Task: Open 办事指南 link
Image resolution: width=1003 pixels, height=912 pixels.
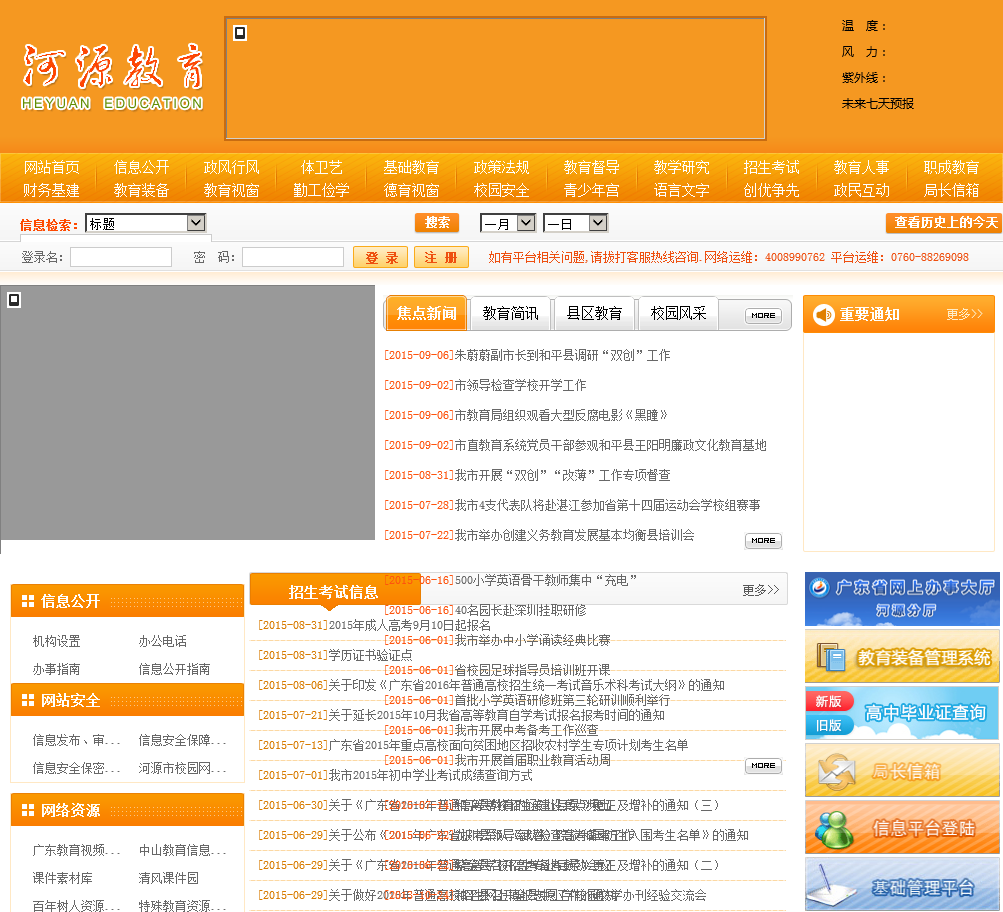Action: [x=56, y=670]
